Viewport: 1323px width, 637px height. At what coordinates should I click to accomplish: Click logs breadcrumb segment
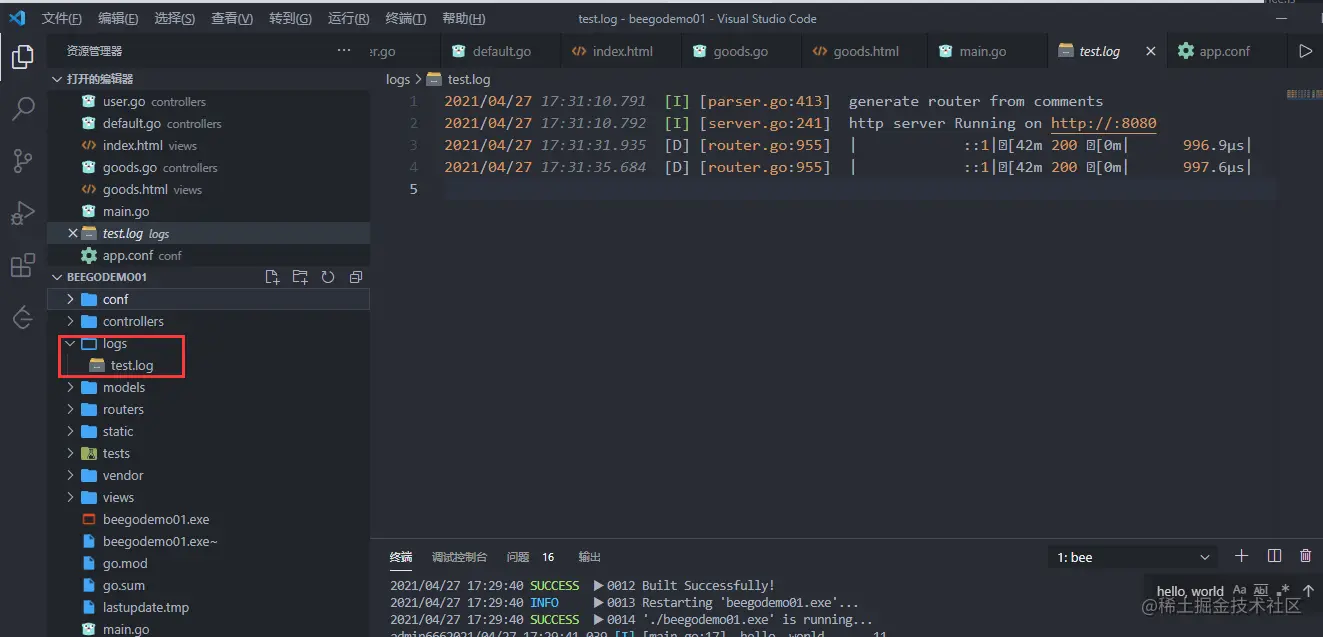(398, 79)
